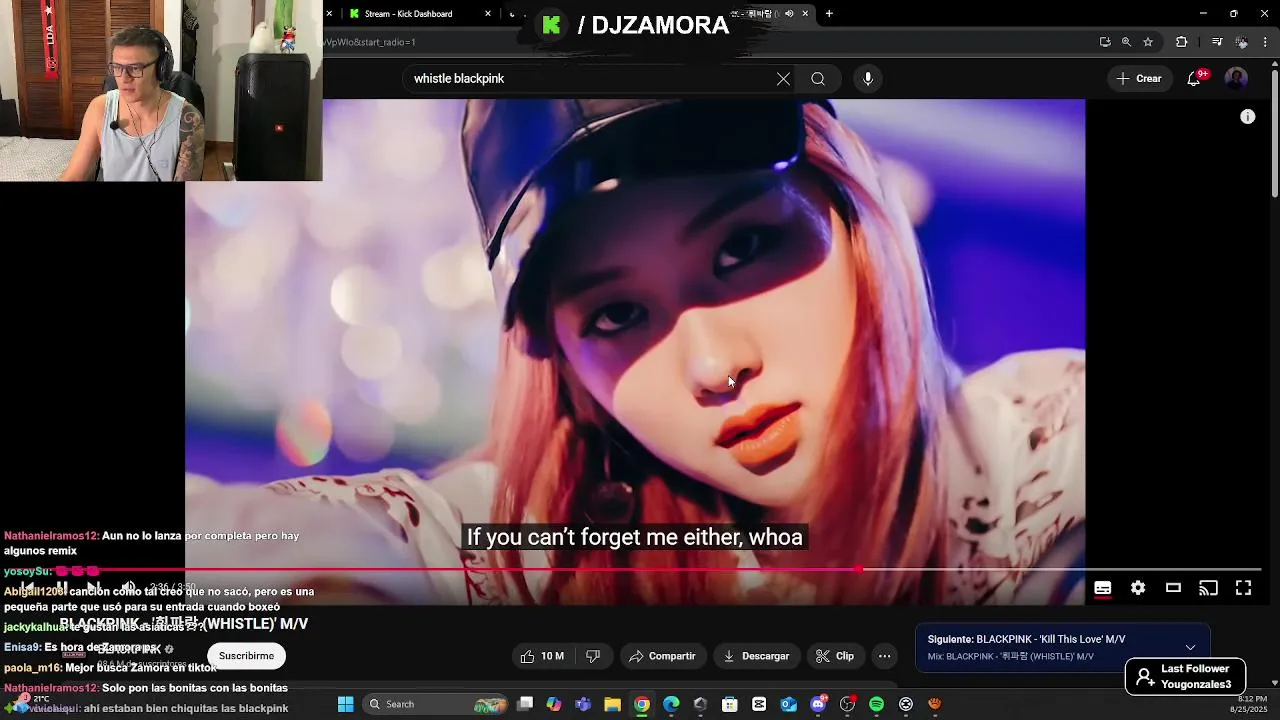Clear the YouTube search box with the X
1280x720 pixels.
[x=783, y=79]
